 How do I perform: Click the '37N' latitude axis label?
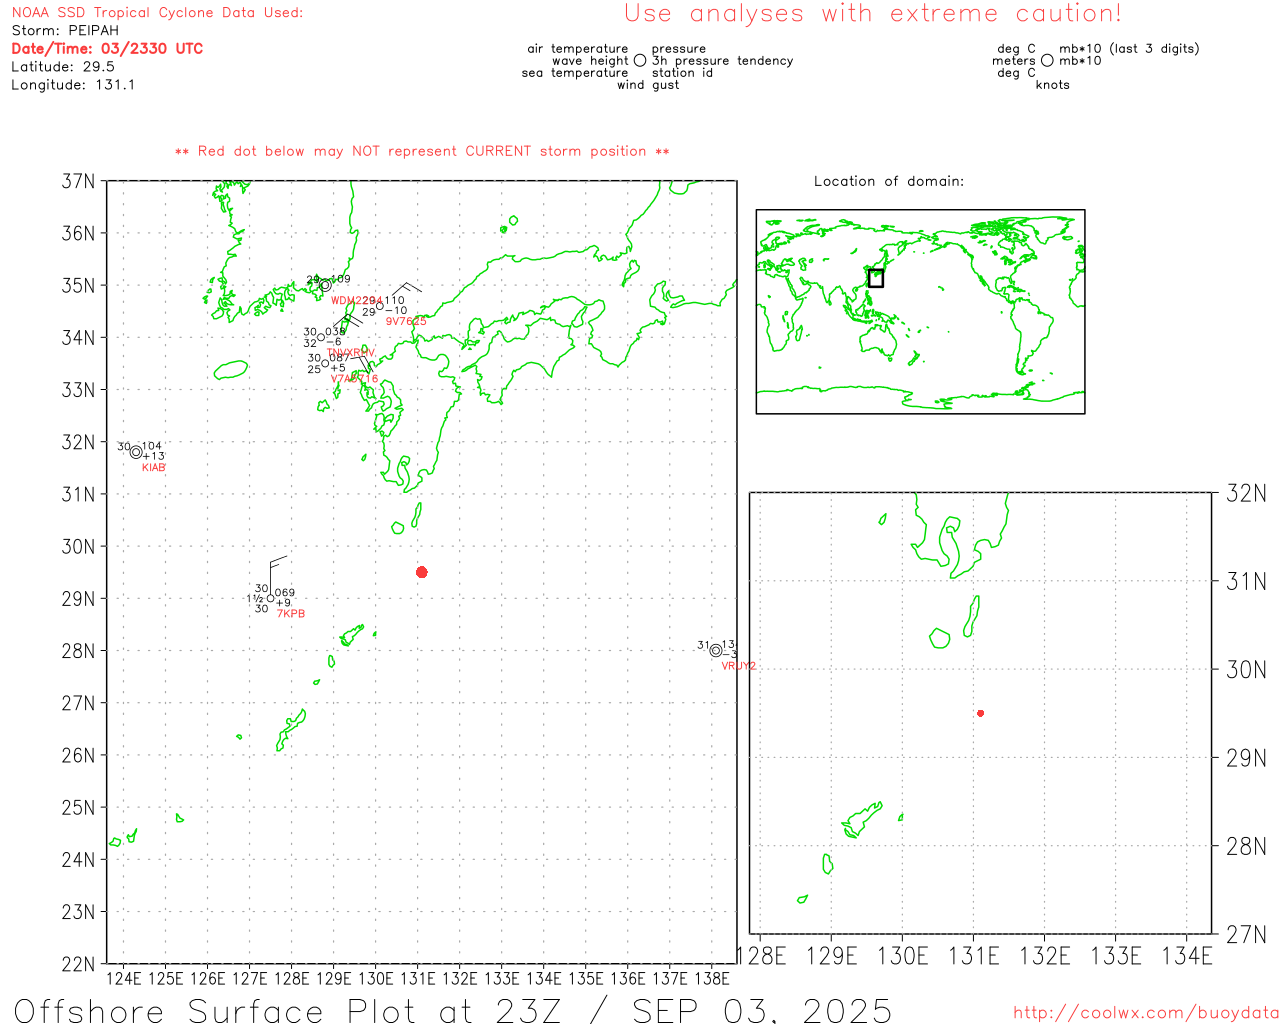click(79, 182)
